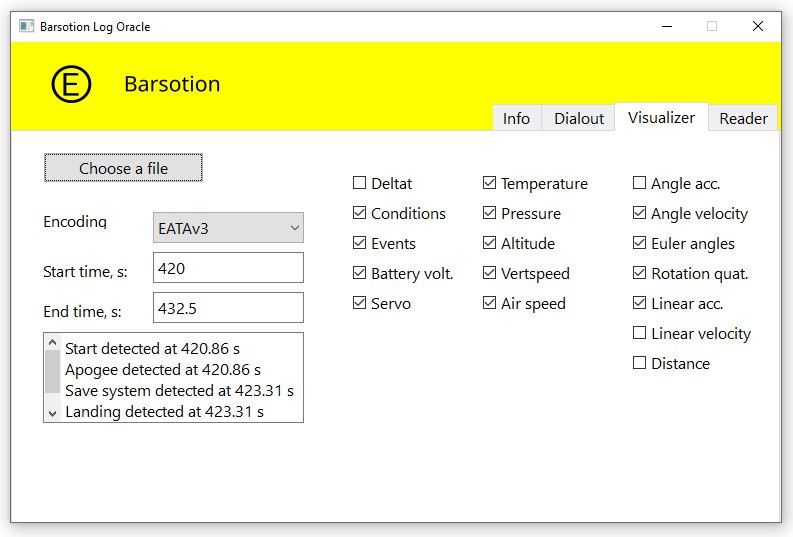Viewport: 793px width, 537px height.
Task: Close the Barsotion Log Oracle window
Action: 757,27
